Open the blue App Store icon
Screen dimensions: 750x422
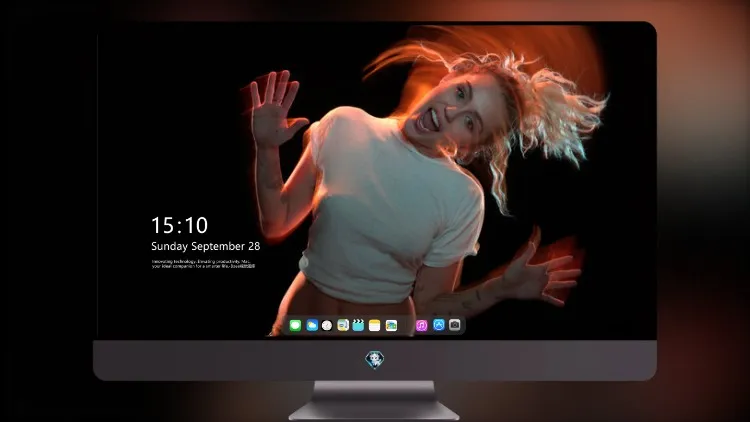[439, 325]
